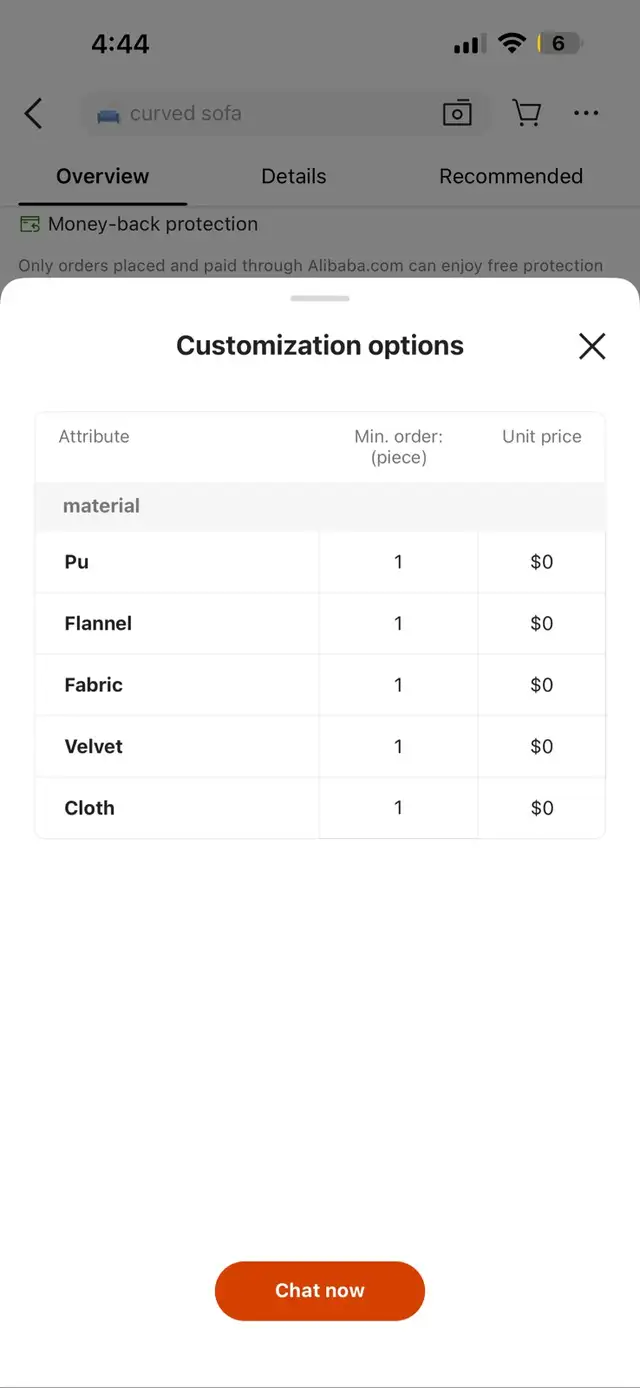Close the Customization options sheet

tap(592, 346)
